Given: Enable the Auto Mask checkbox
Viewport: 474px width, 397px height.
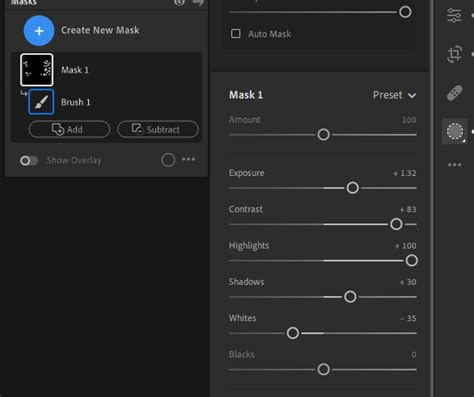Looking at the screenshot, I should [236, 34].
